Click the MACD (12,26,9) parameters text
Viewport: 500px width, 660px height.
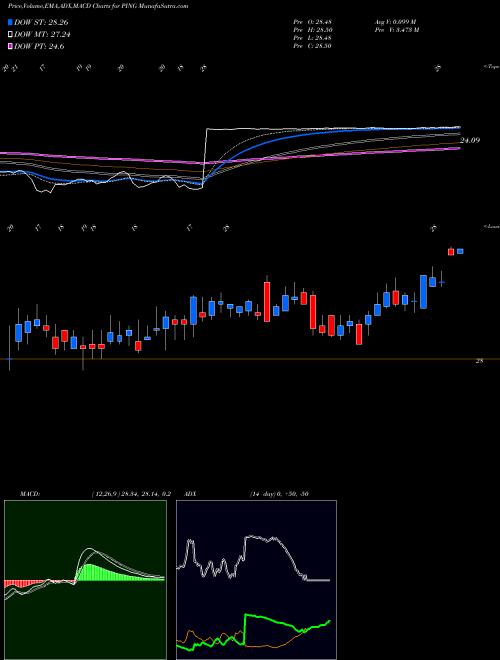(x=131, y=494)
